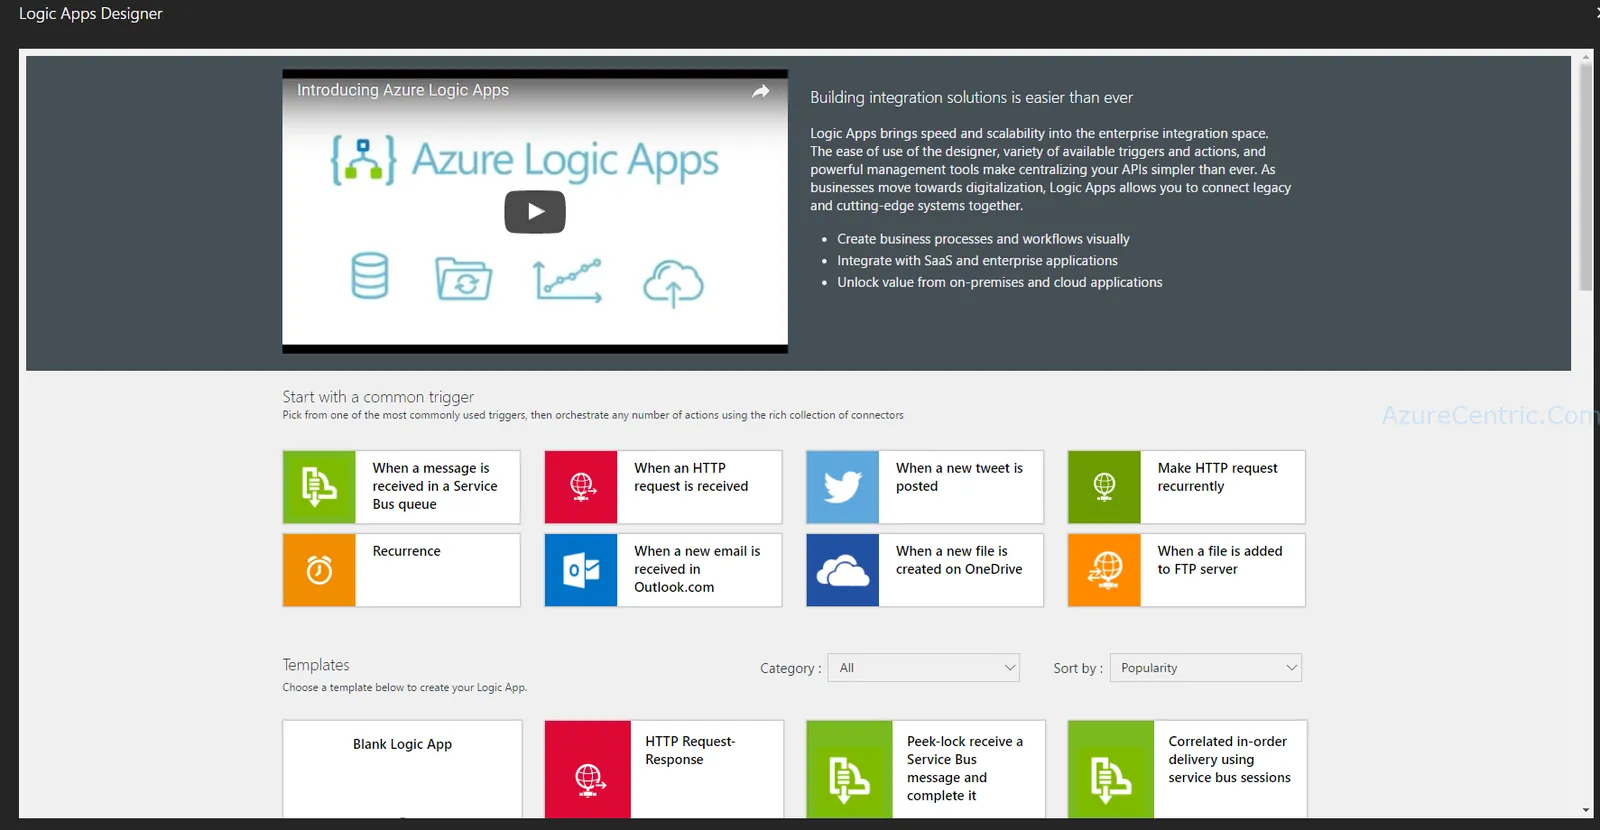Open the Category dropdown set to All
This screenshot has width=1600, height=830.
(x=924, y=668)
